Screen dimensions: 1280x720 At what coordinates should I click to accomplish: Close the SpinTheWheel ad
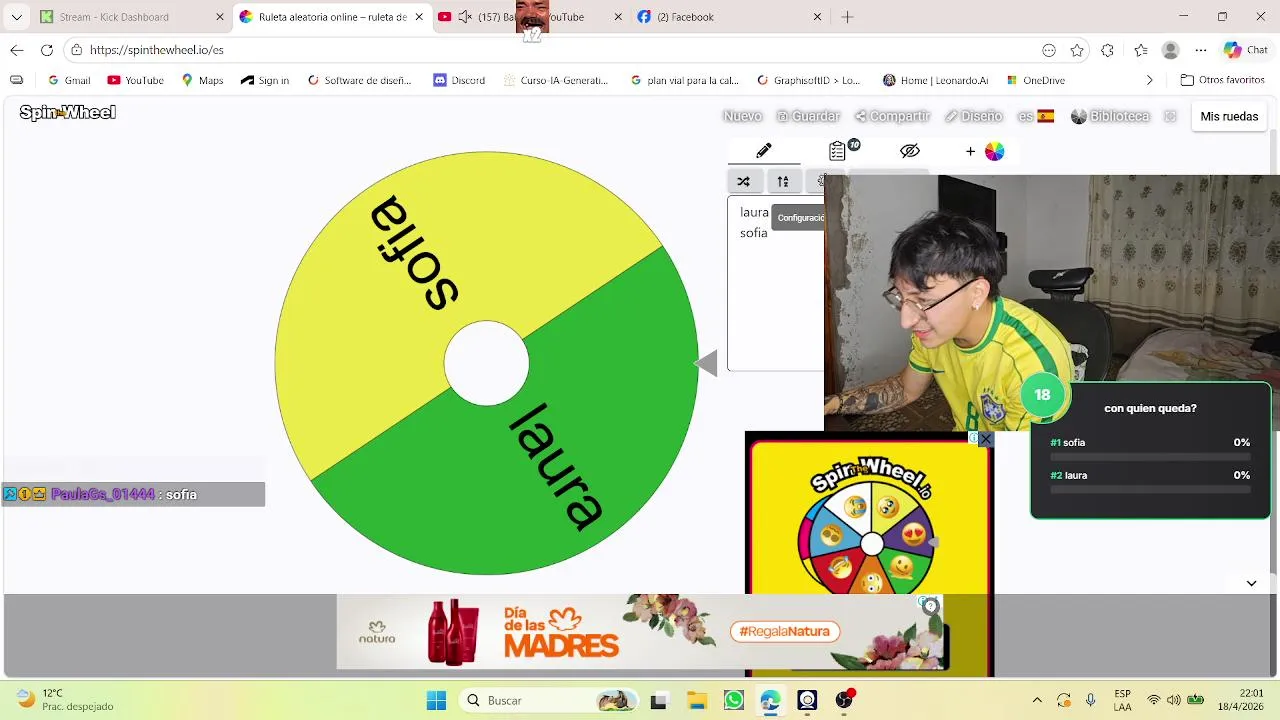(985, 439)
